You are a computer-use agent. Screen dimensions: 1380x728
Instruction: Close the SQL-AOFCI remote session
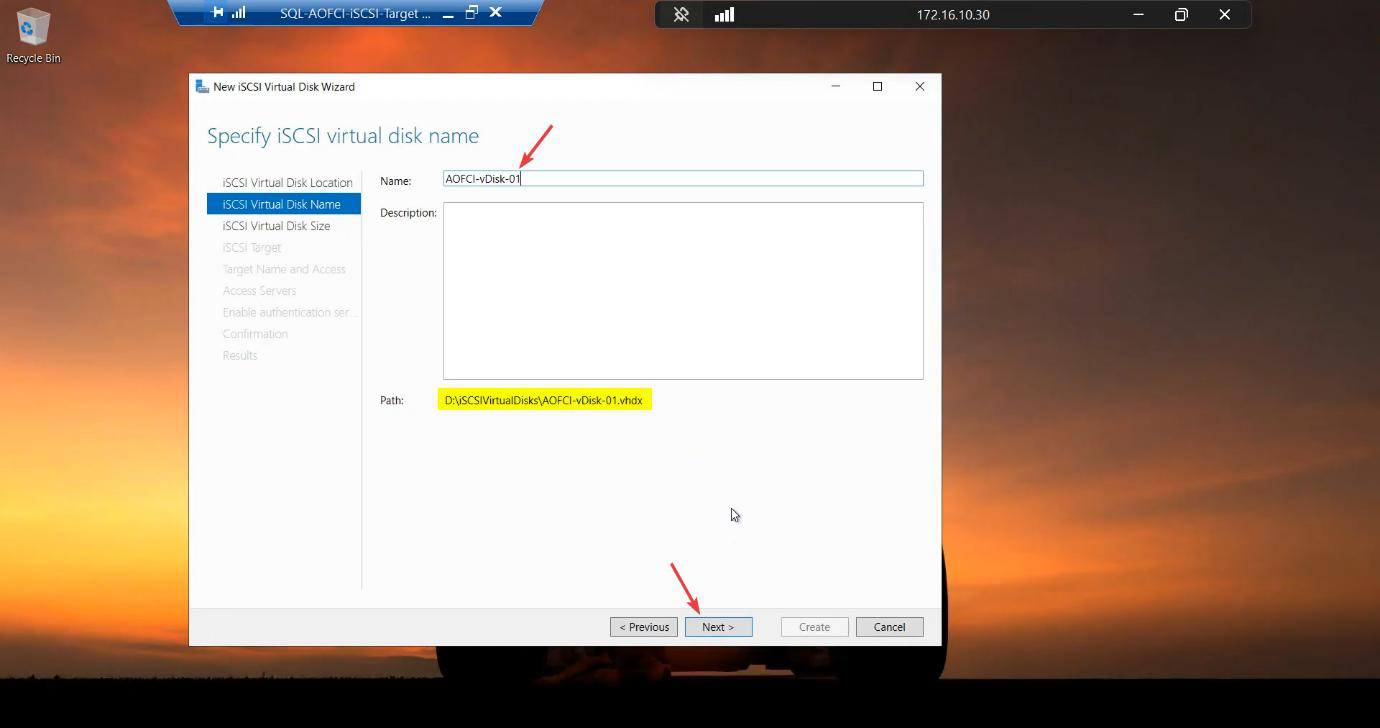[495, 13]
